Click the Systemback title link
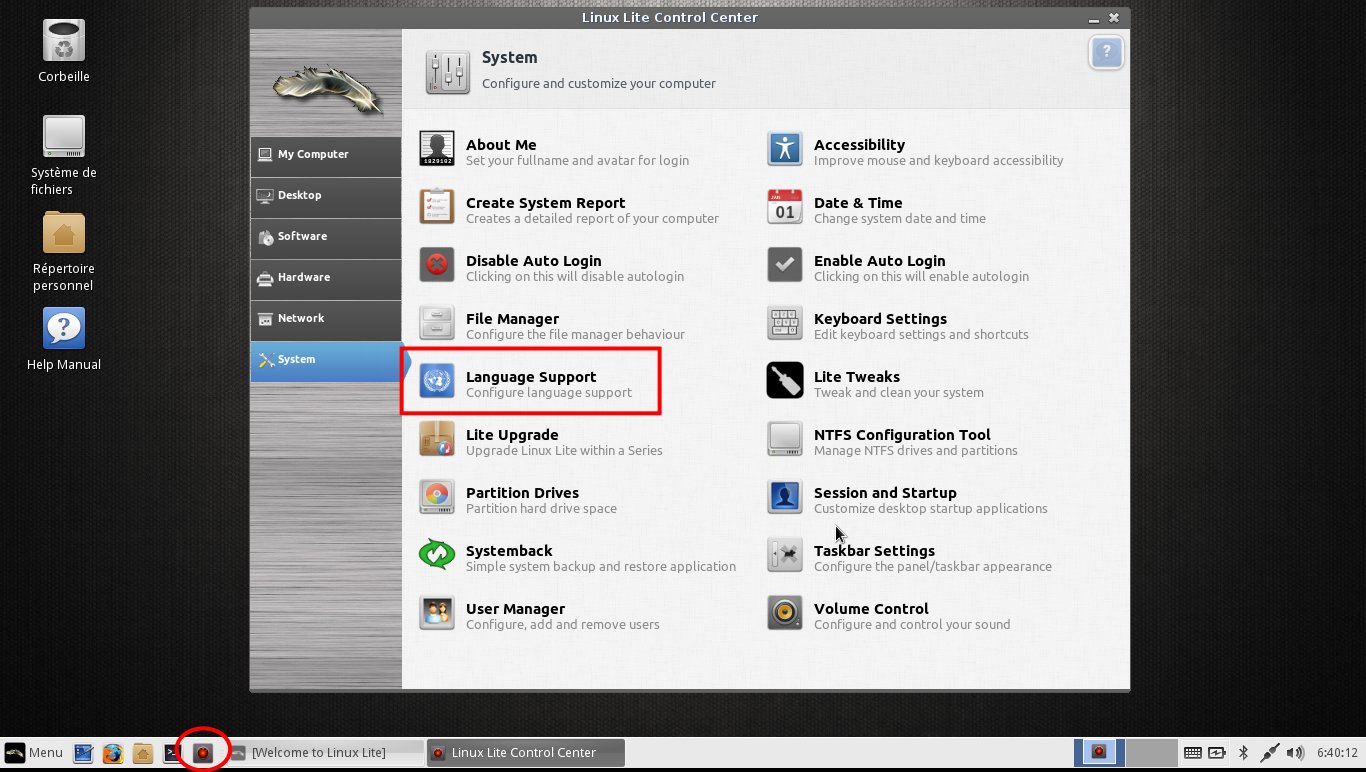Image resolution: width=1366 pixels, height=772 pixels. point(509,551)
